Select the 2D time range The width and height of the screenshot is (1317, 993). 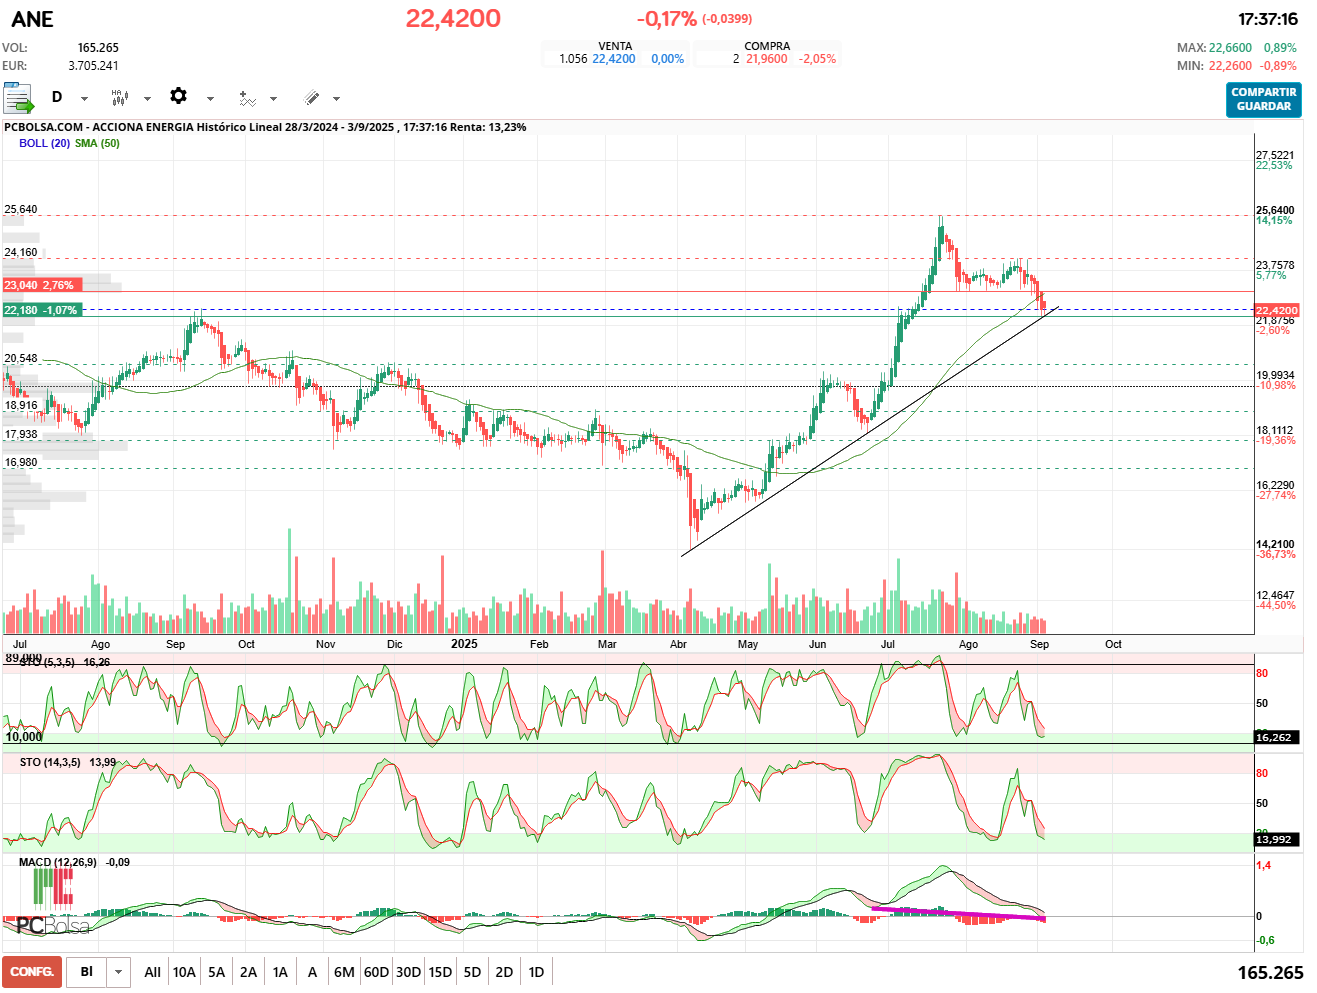pos(504,972)
